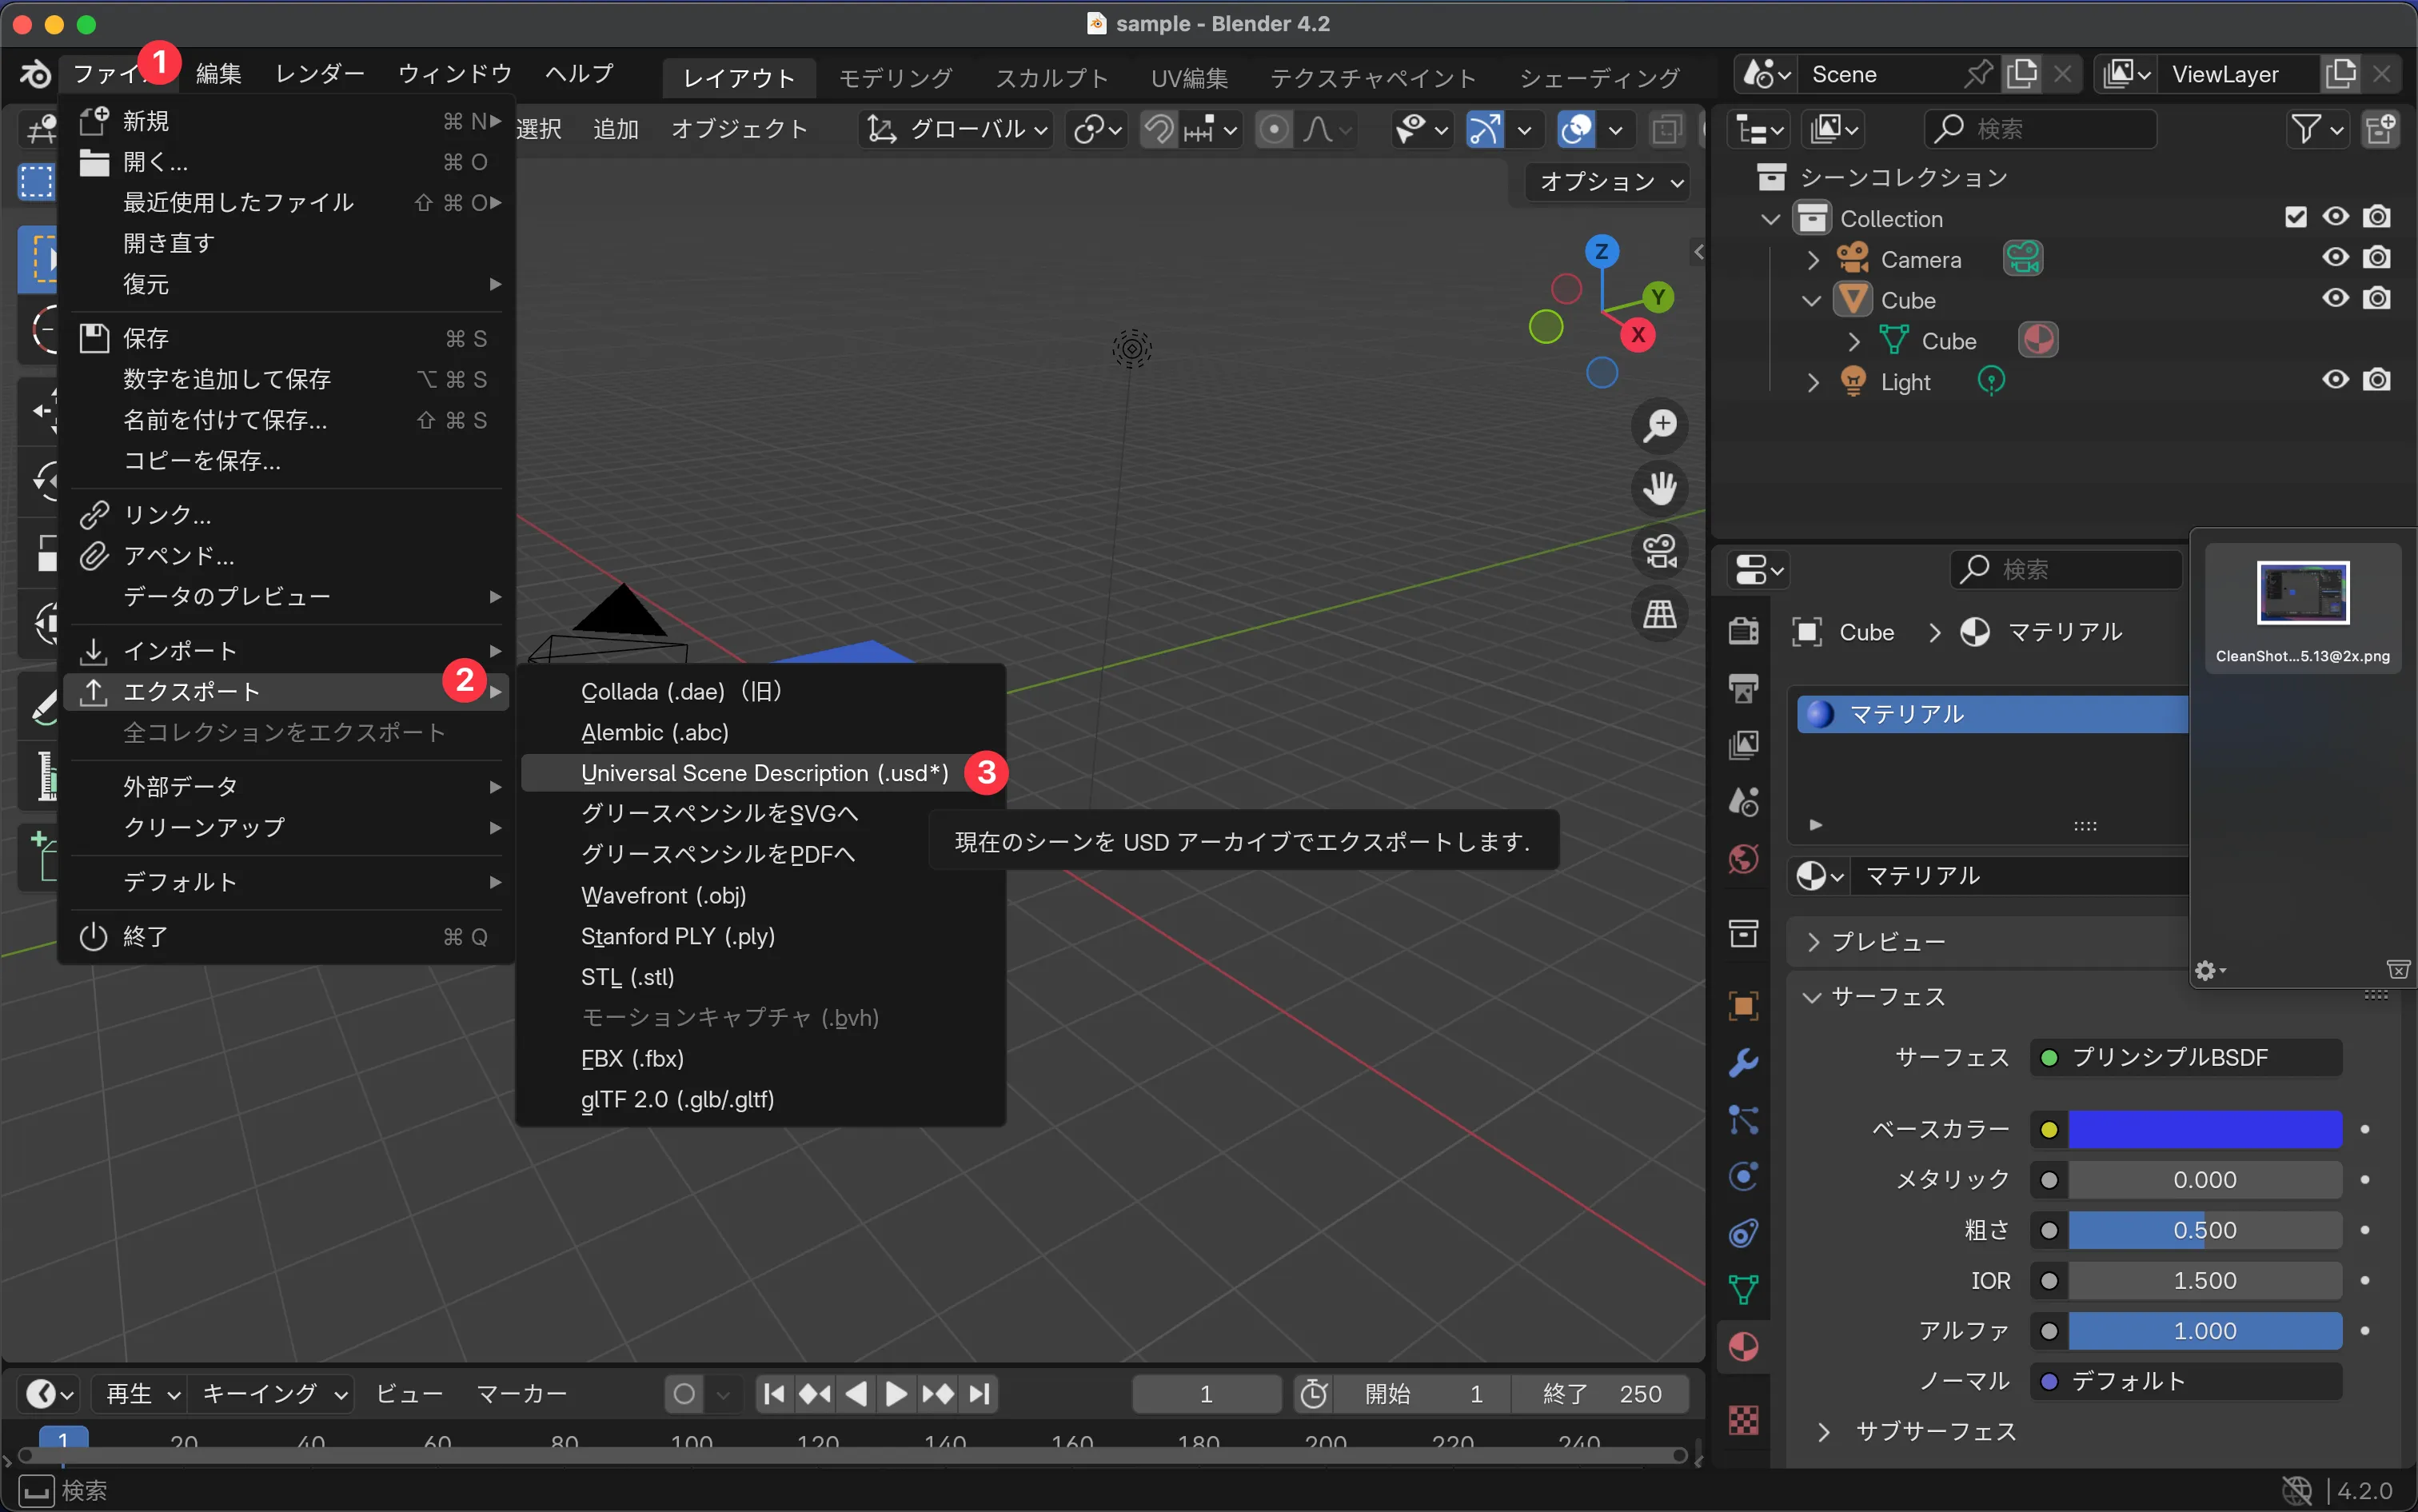This screenshot has height=1512, width=2418.
Task: Open the Render properties camera-back tab
Action: coord(1743,631)
